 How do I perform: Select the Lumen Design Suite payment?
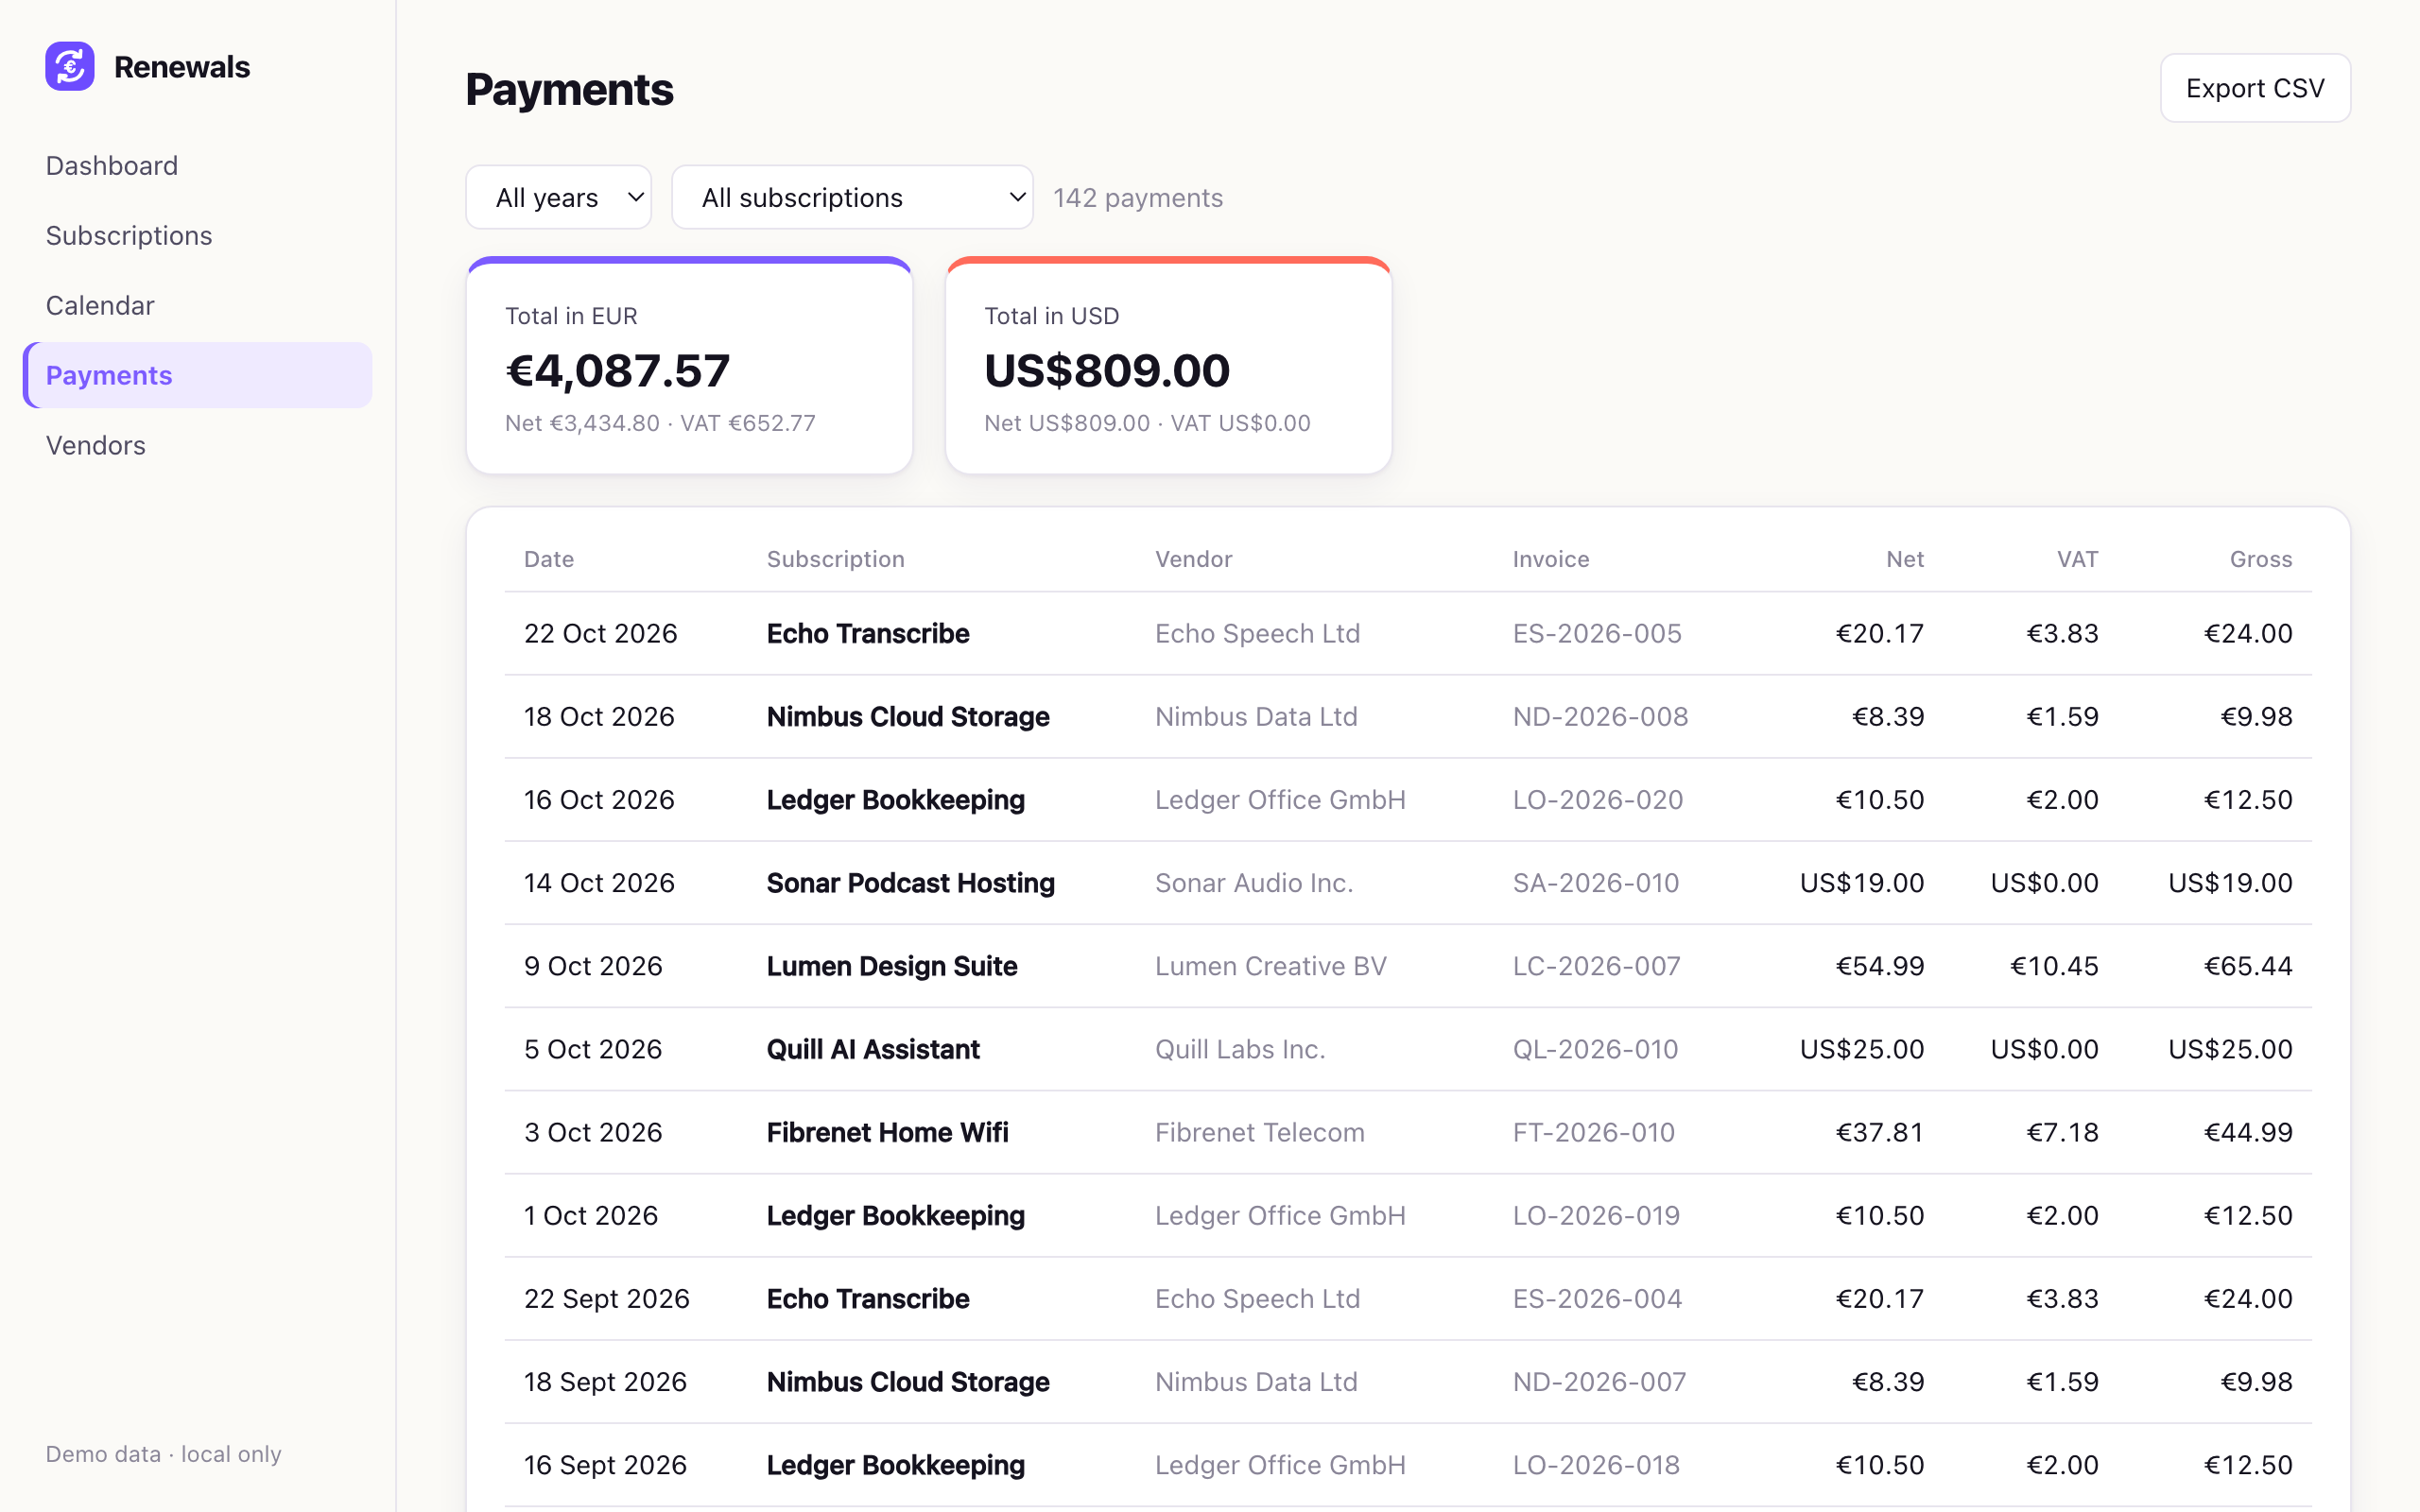[892, 965]
